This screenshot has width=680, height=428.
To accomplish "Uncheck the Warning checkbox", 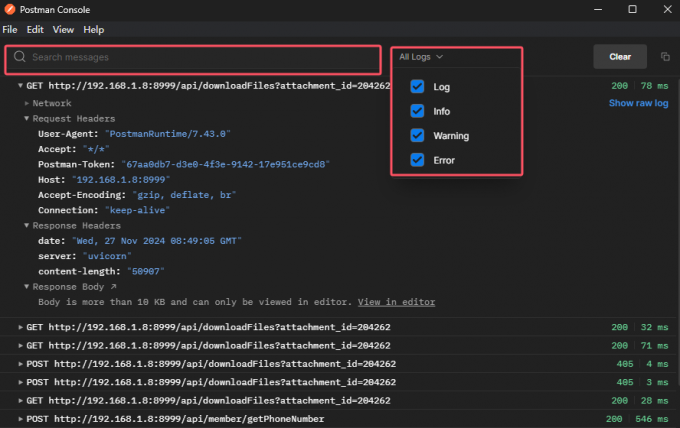I will pos(417,135).
